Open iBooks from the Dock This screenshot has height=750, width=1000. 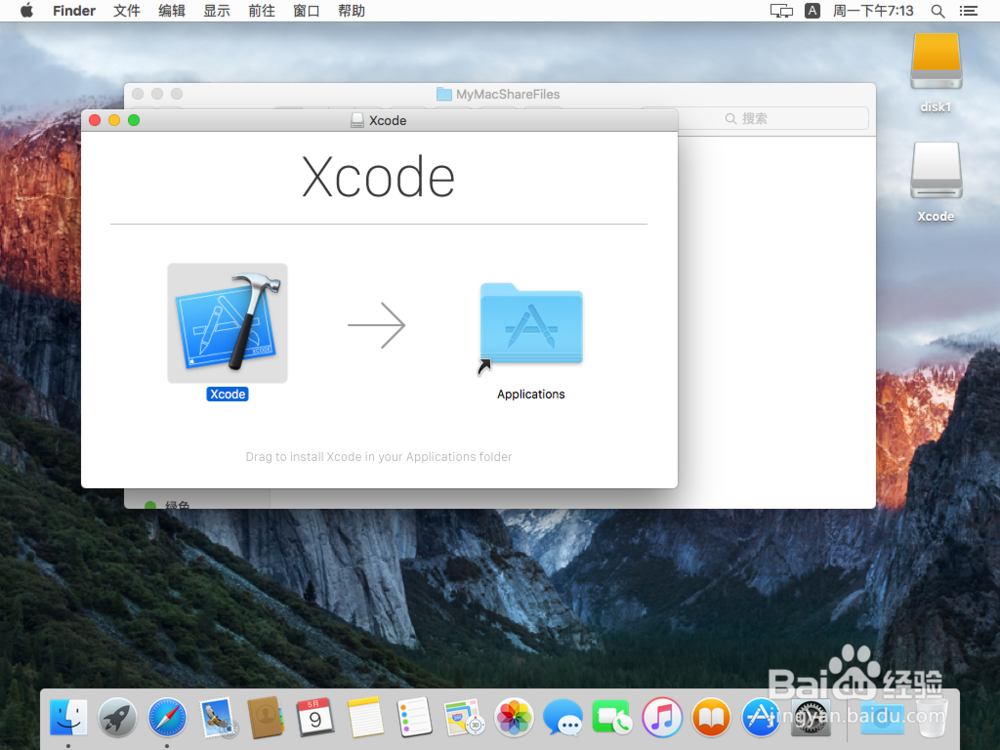(711, 717)
